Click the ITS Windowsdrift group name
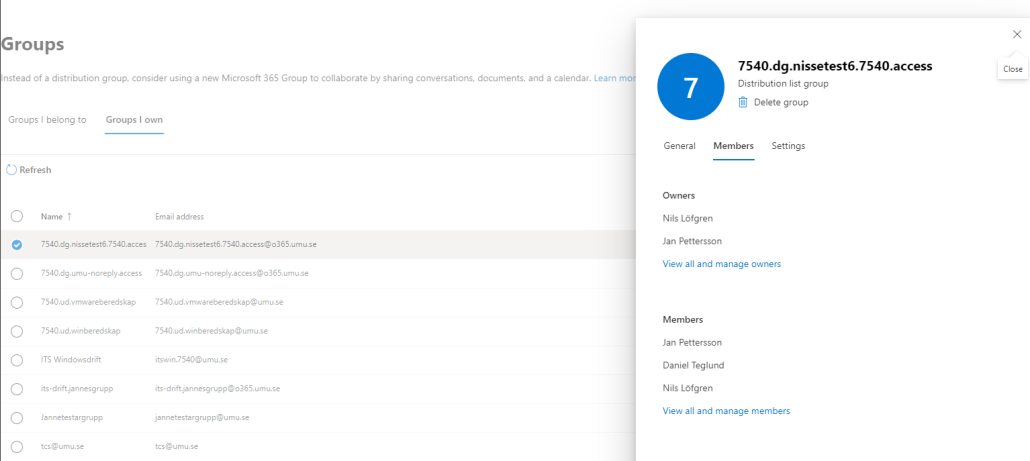This screenshot has width=1030, height=461. coord(71,360)
